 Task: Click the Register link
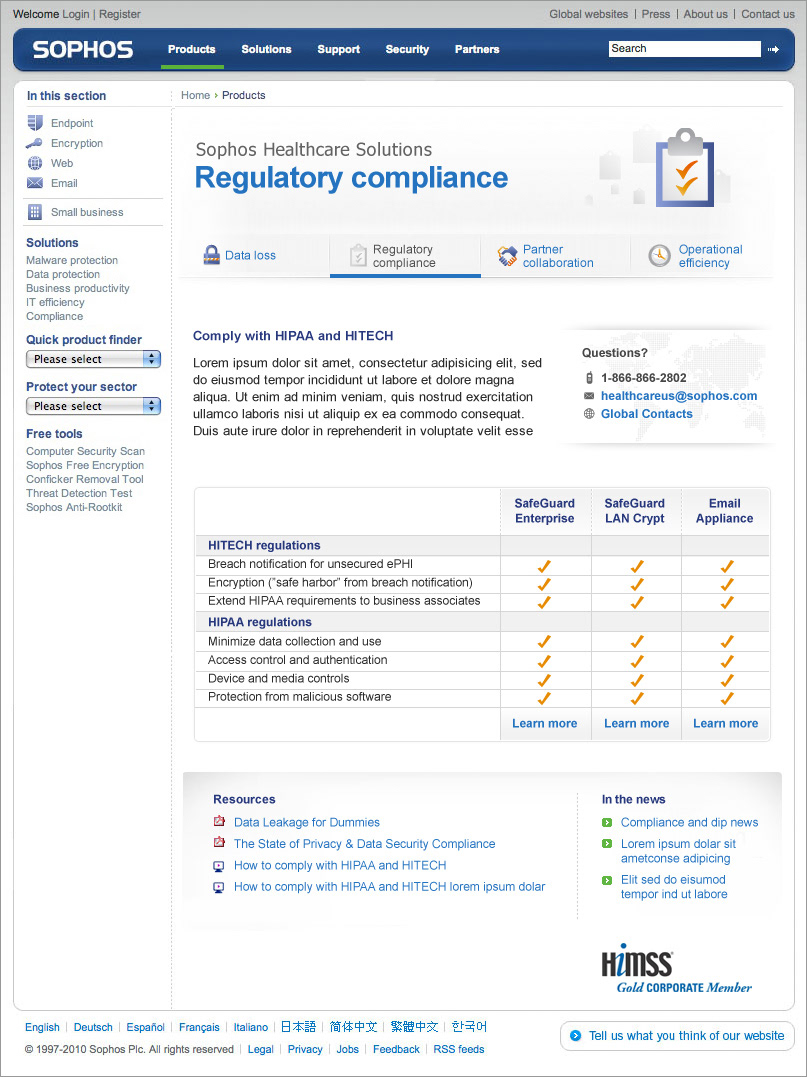(x=120, y=14)
